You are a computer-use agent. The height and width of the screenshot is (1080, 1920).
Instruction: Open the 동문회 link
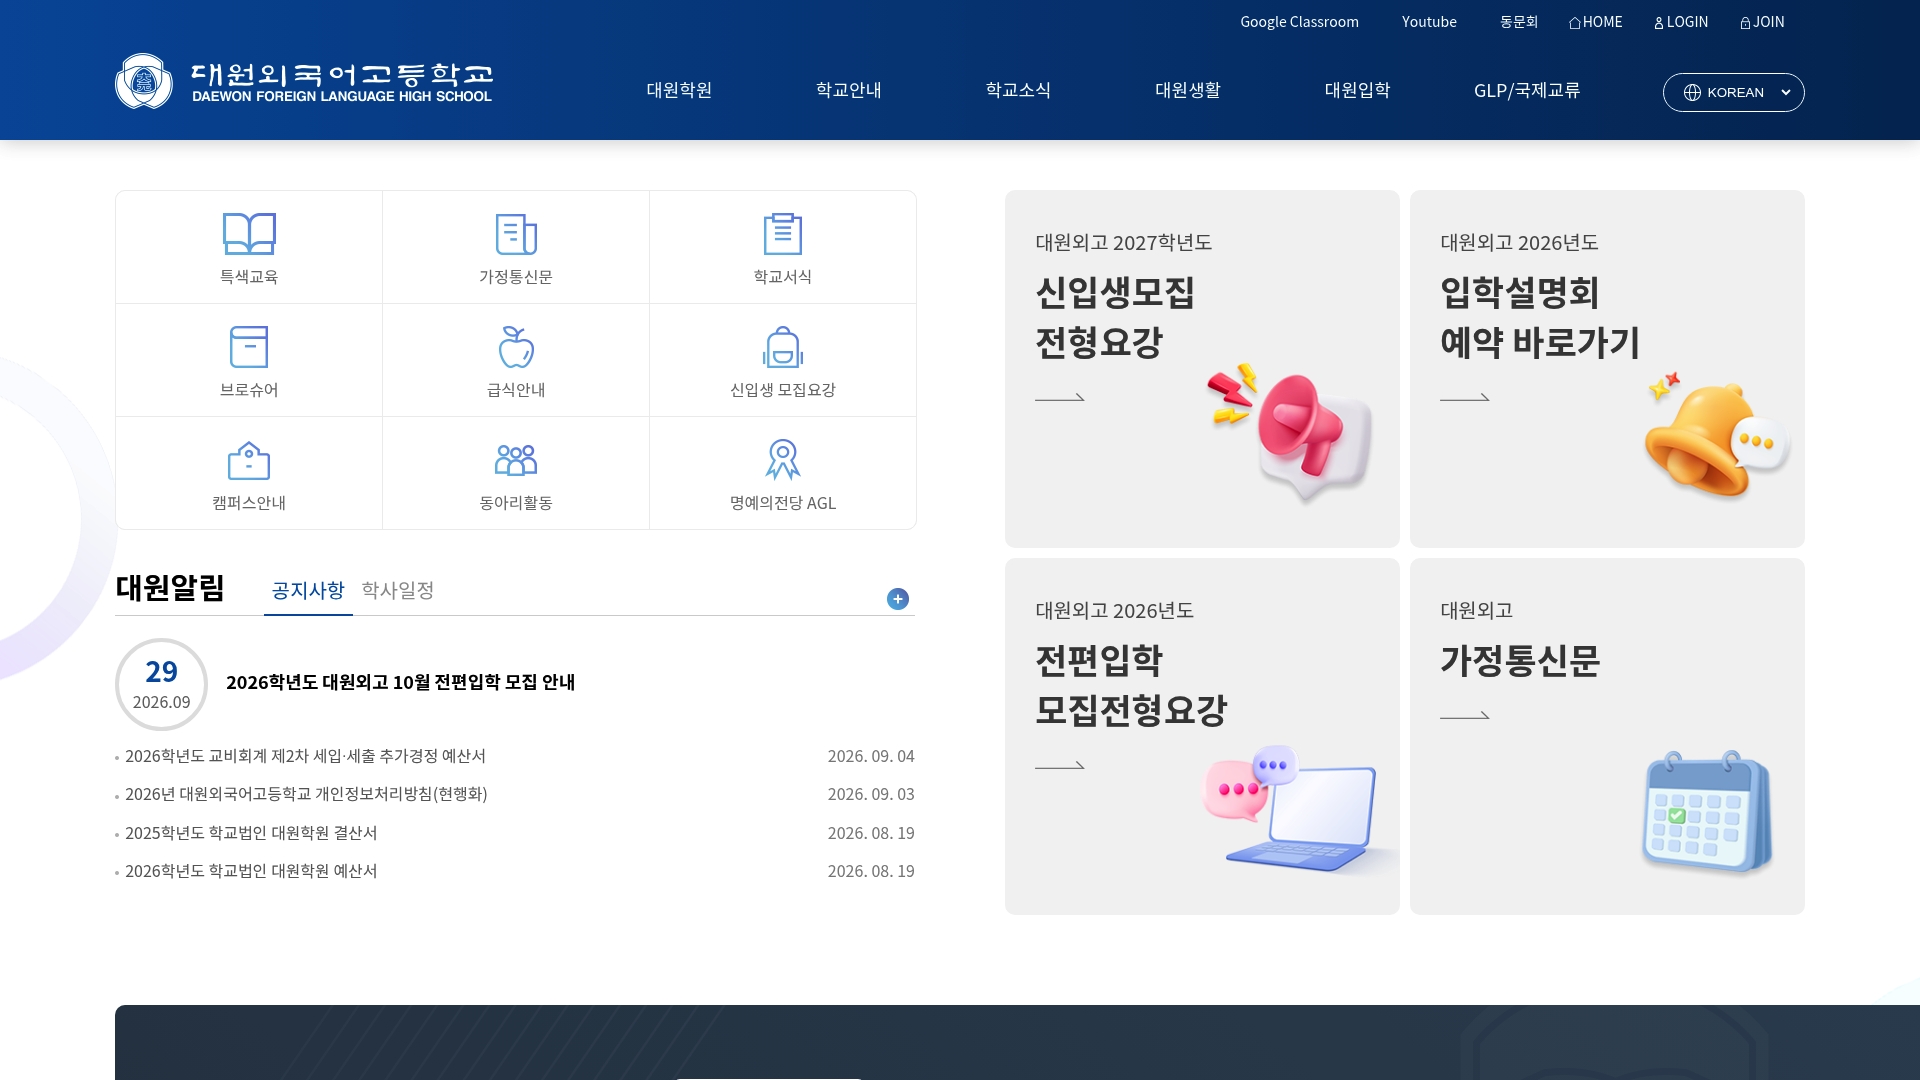click(1519, 22)
